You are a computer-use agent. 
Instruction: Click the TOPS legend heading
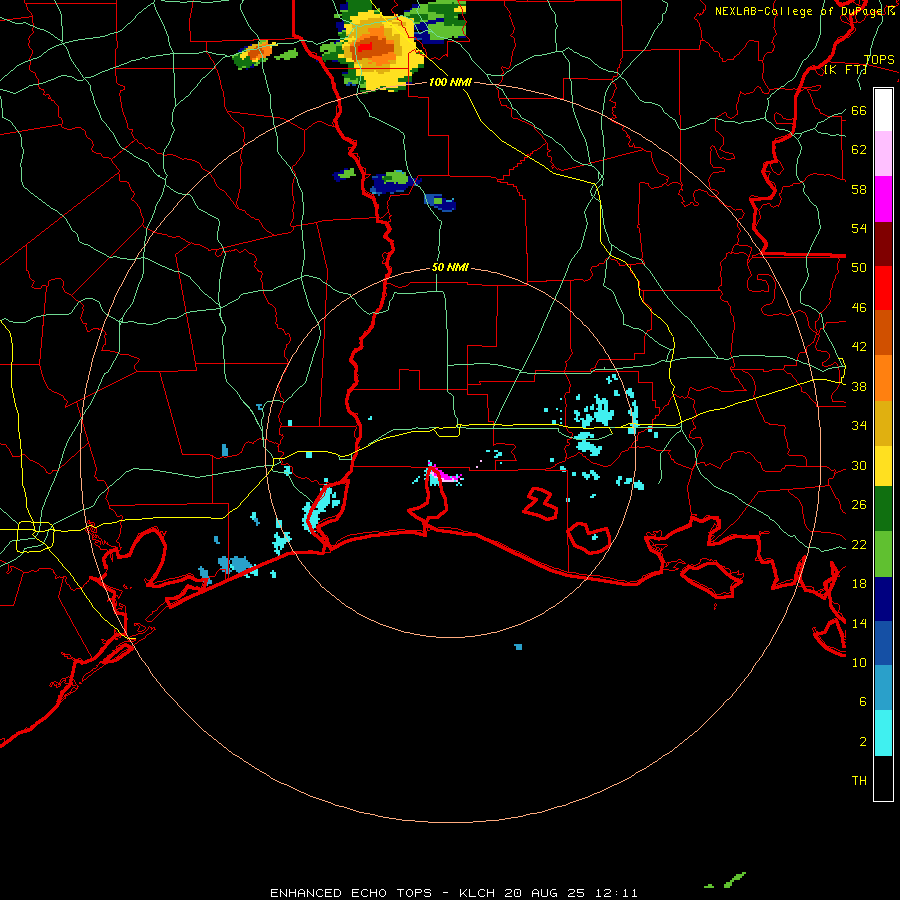click(879, 60)
